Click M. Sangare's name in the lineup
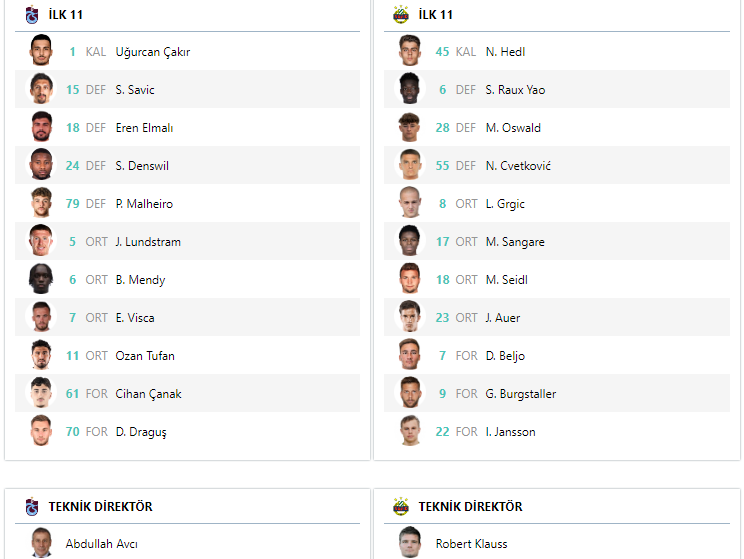 click(515, 242)
